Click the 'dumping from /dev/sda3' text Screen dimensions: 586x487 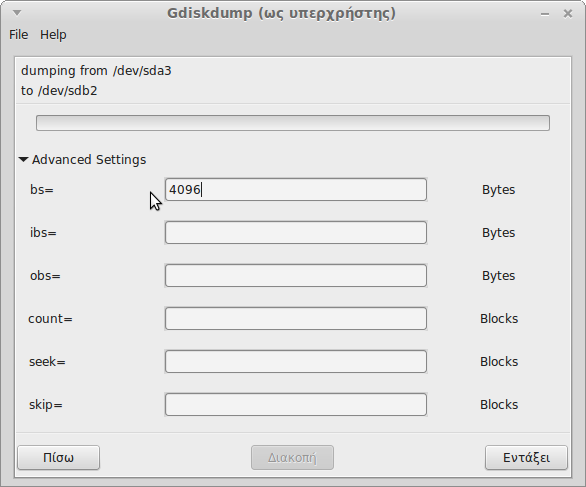click(x=96, y=71)
